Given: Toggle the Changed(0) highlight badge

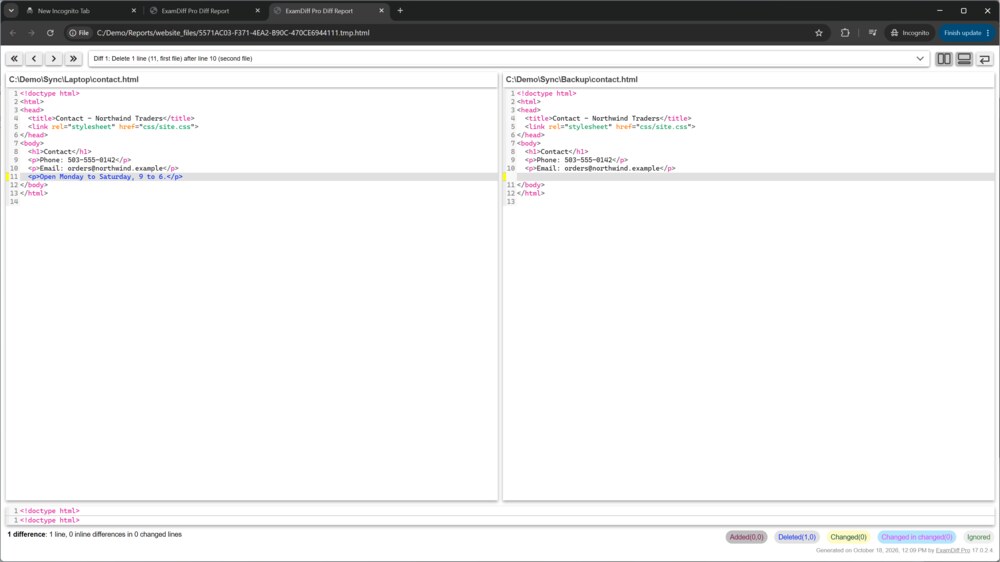Looking at the screenshot, I should click(x=848, y=537).
